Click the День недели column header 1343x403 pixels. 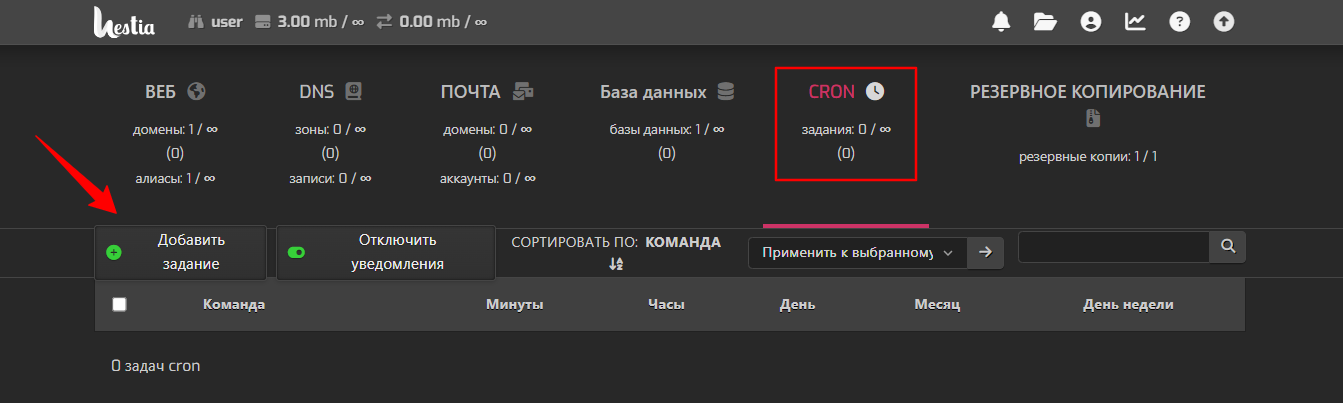[x=1128, y=305]
